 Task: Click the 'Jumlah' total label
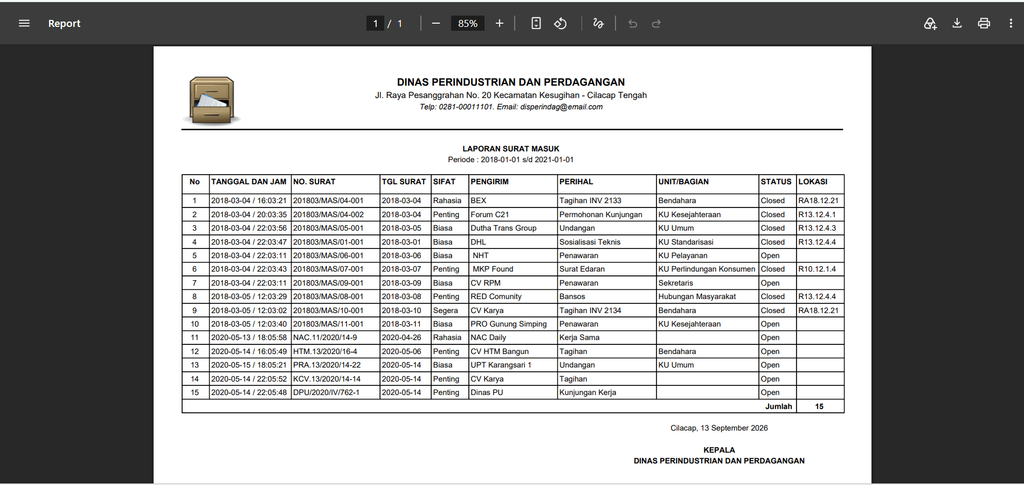(778, 406)
